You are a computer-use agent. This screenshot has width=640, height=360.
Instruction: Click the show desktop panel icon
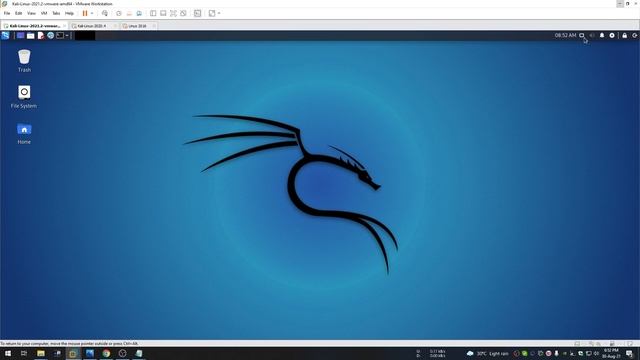click(x=20, y=36)
